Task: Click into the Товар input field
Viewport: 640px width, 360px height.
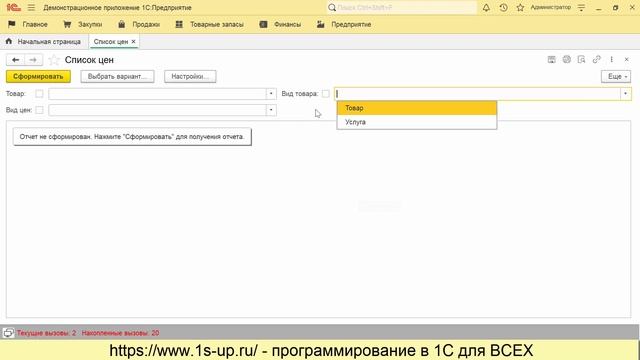Action: click(158, 94)
